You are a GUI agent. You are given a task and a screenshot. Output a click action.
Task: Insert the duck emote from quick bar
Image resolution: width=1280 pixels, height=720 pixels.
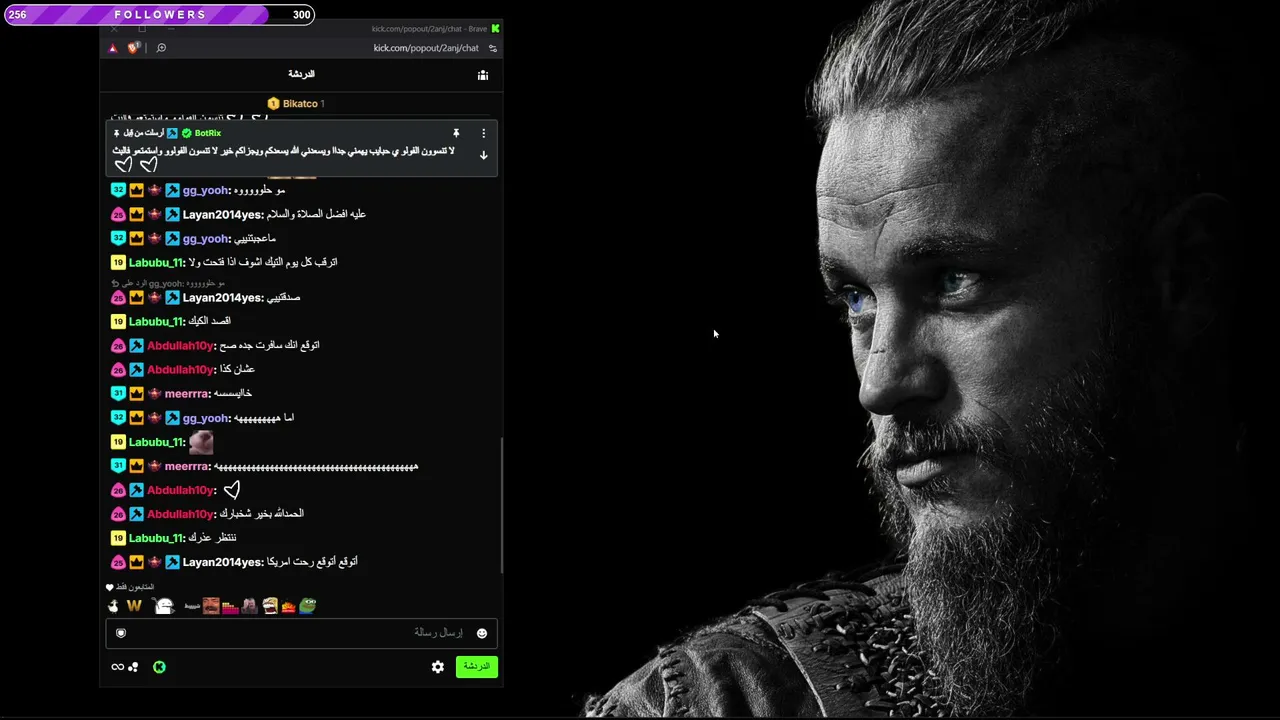(x=113, y=605)
